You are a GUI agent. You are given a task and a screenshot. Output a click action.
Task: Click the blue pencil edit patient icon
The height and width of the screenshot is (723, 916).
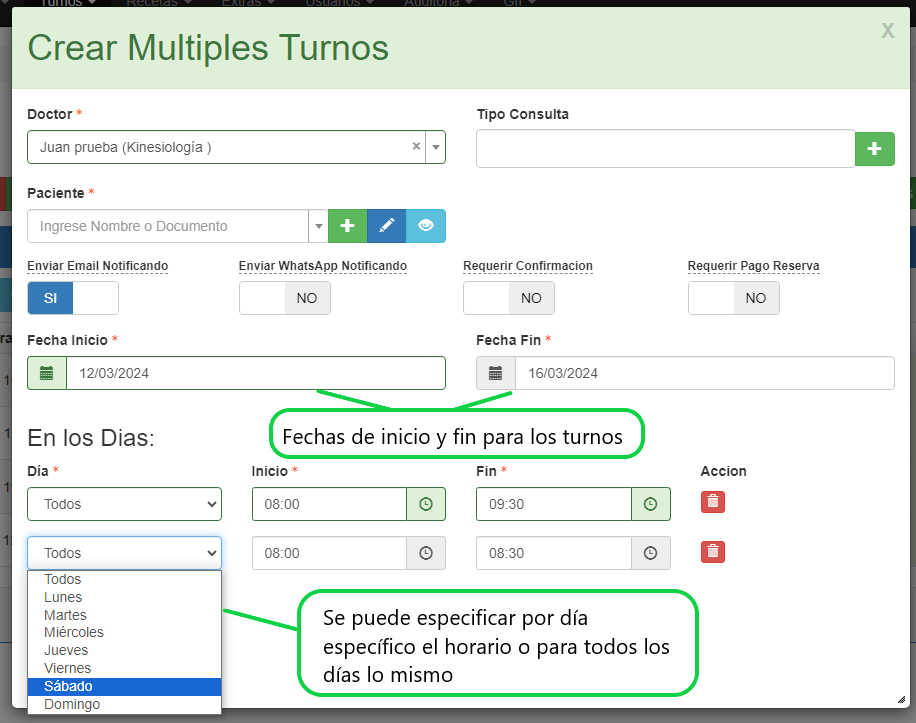tap(386, 226)
